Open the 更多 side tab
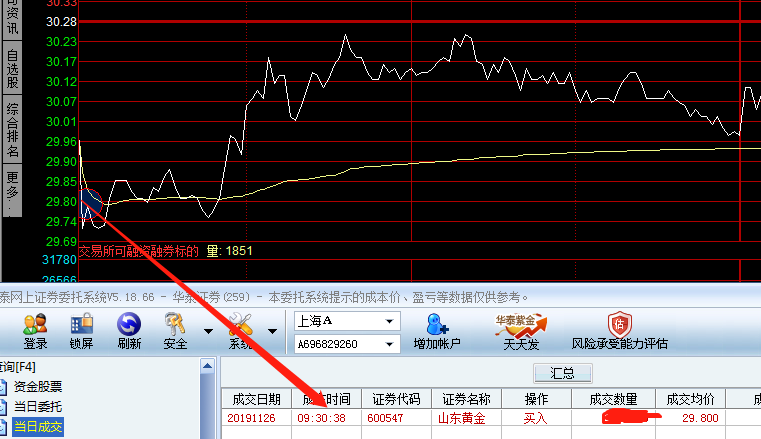Viewport: 761px width, 439px height. coord(13,190)
